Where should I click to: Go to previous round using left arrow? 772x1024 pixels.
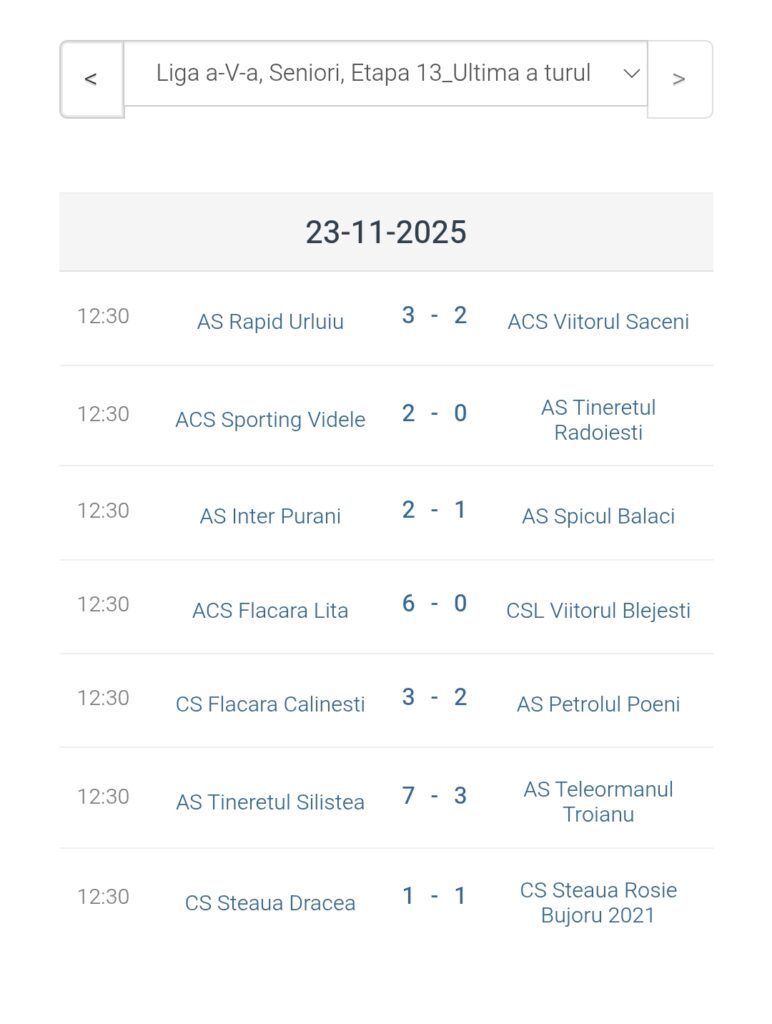91,79
